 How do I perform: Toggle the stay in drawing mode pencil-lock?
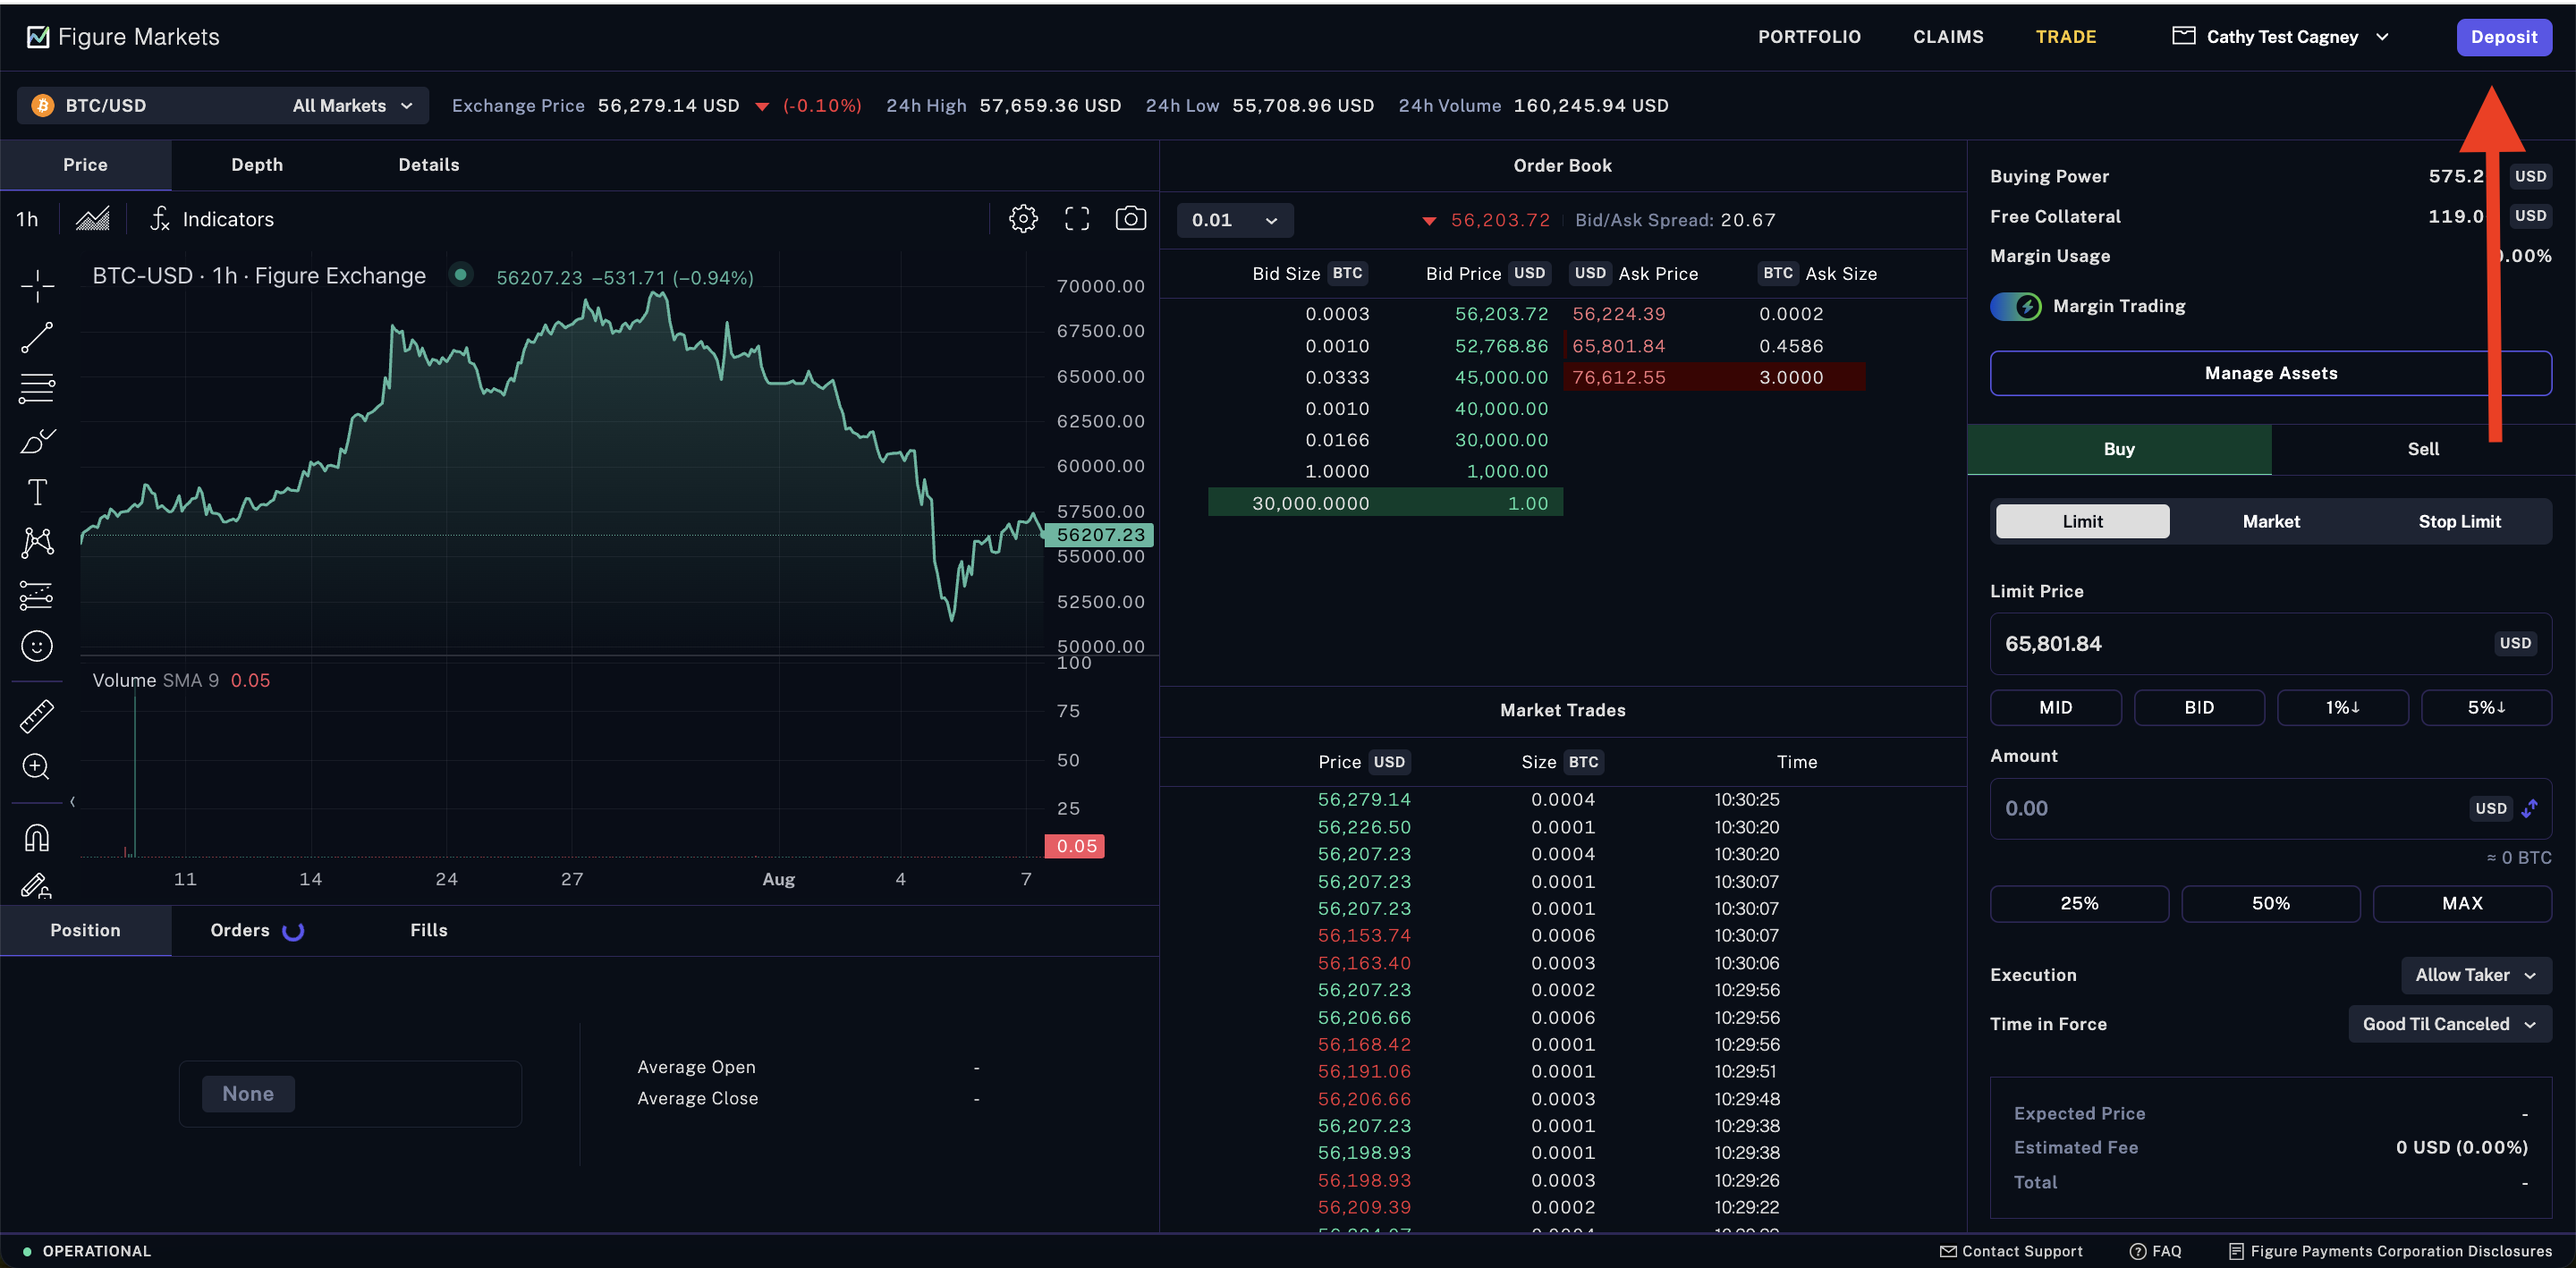click(37, 885)
